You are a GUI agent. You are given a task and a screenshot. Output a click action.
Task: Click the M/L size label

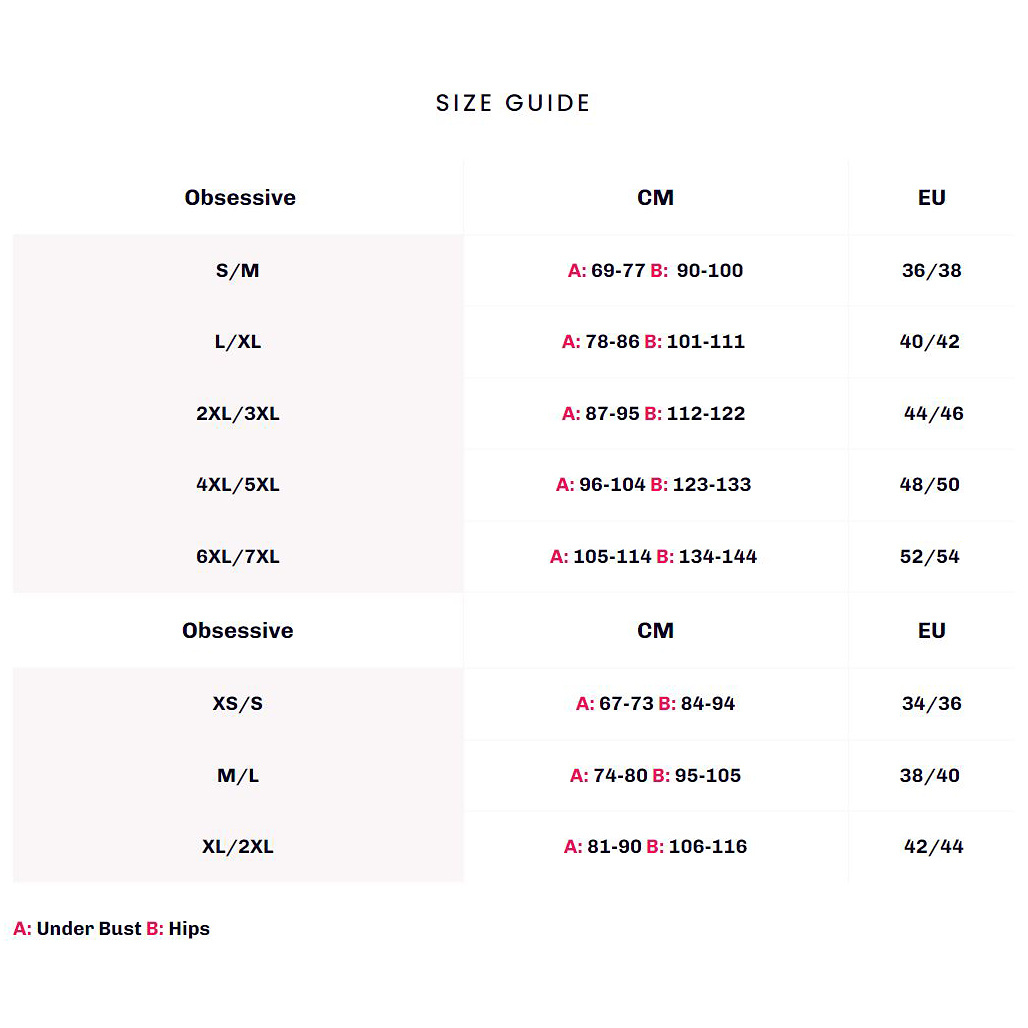238,775
